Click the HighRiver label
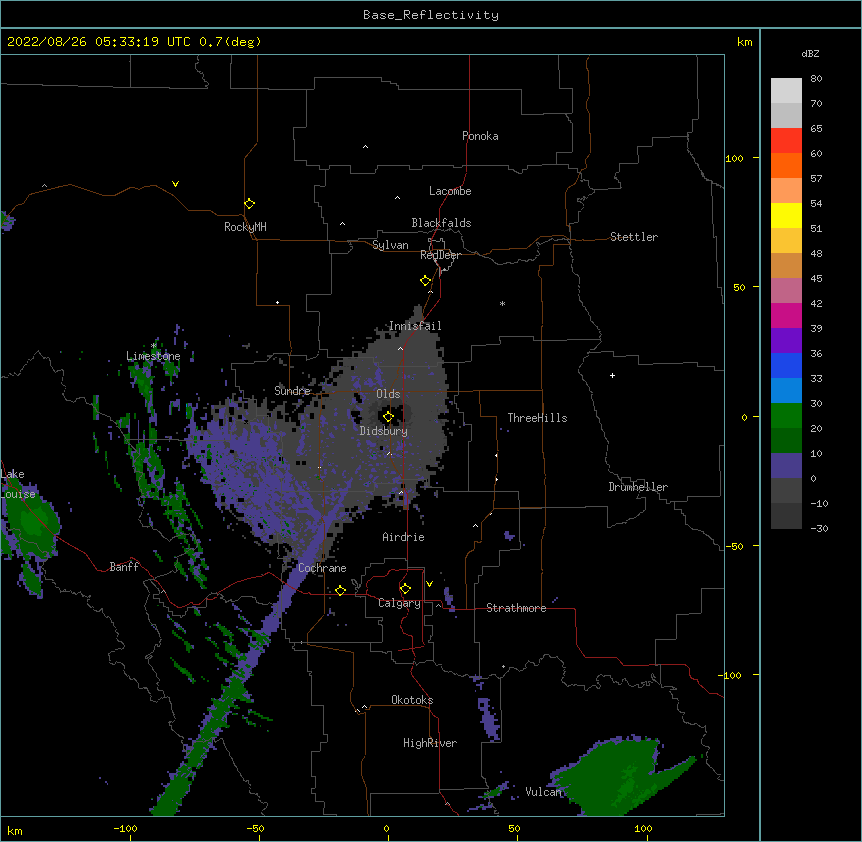 point(430,743)
